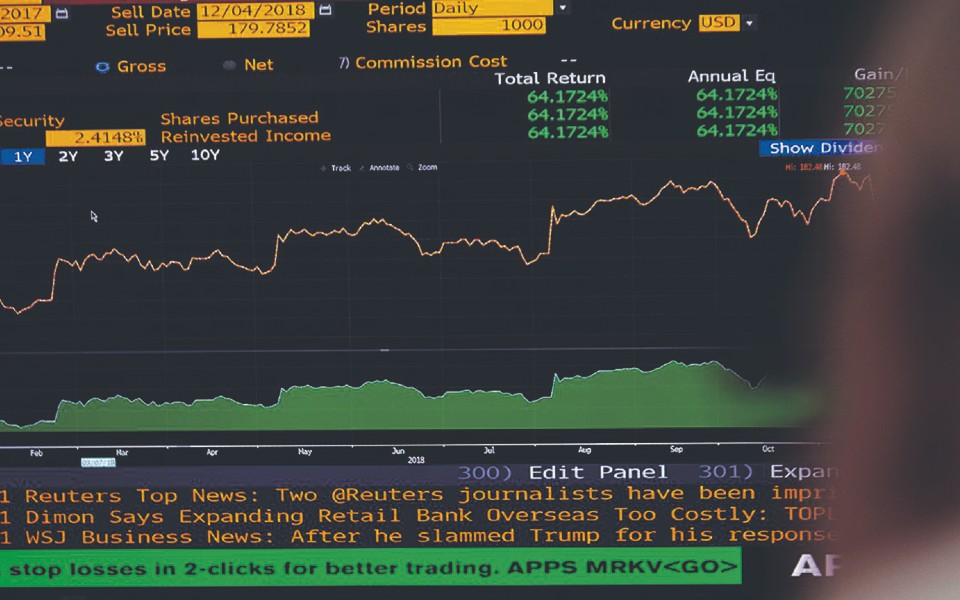Switch to the 5Y time range tab
Viewport: 960px width, 600px height.
[x=159, y=155]
